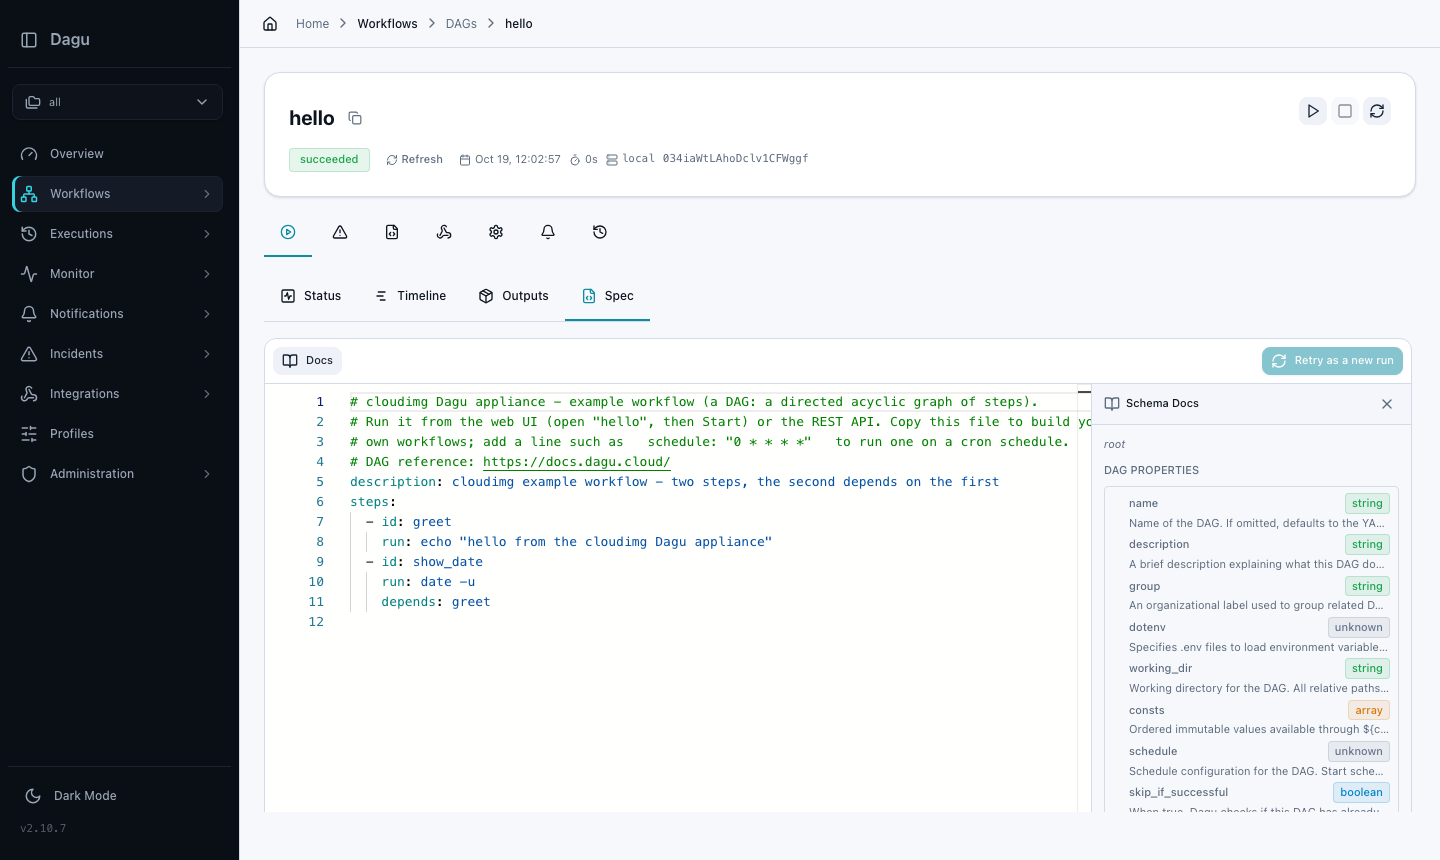The width and height of the screenshot is (1440, 860).
Task: Open the Monitor section
Action: click(x=117, y=274)
